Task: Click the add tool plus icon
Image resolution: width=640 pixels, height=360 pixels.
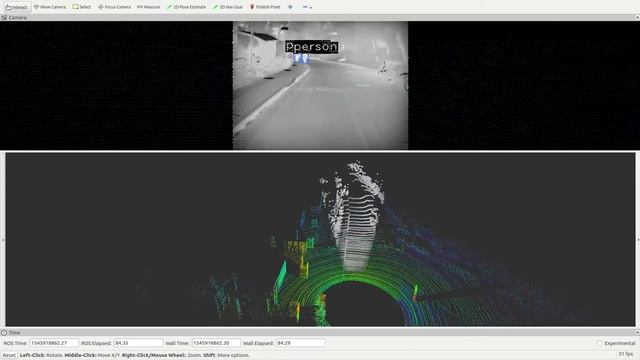Action: click(290, 7)
